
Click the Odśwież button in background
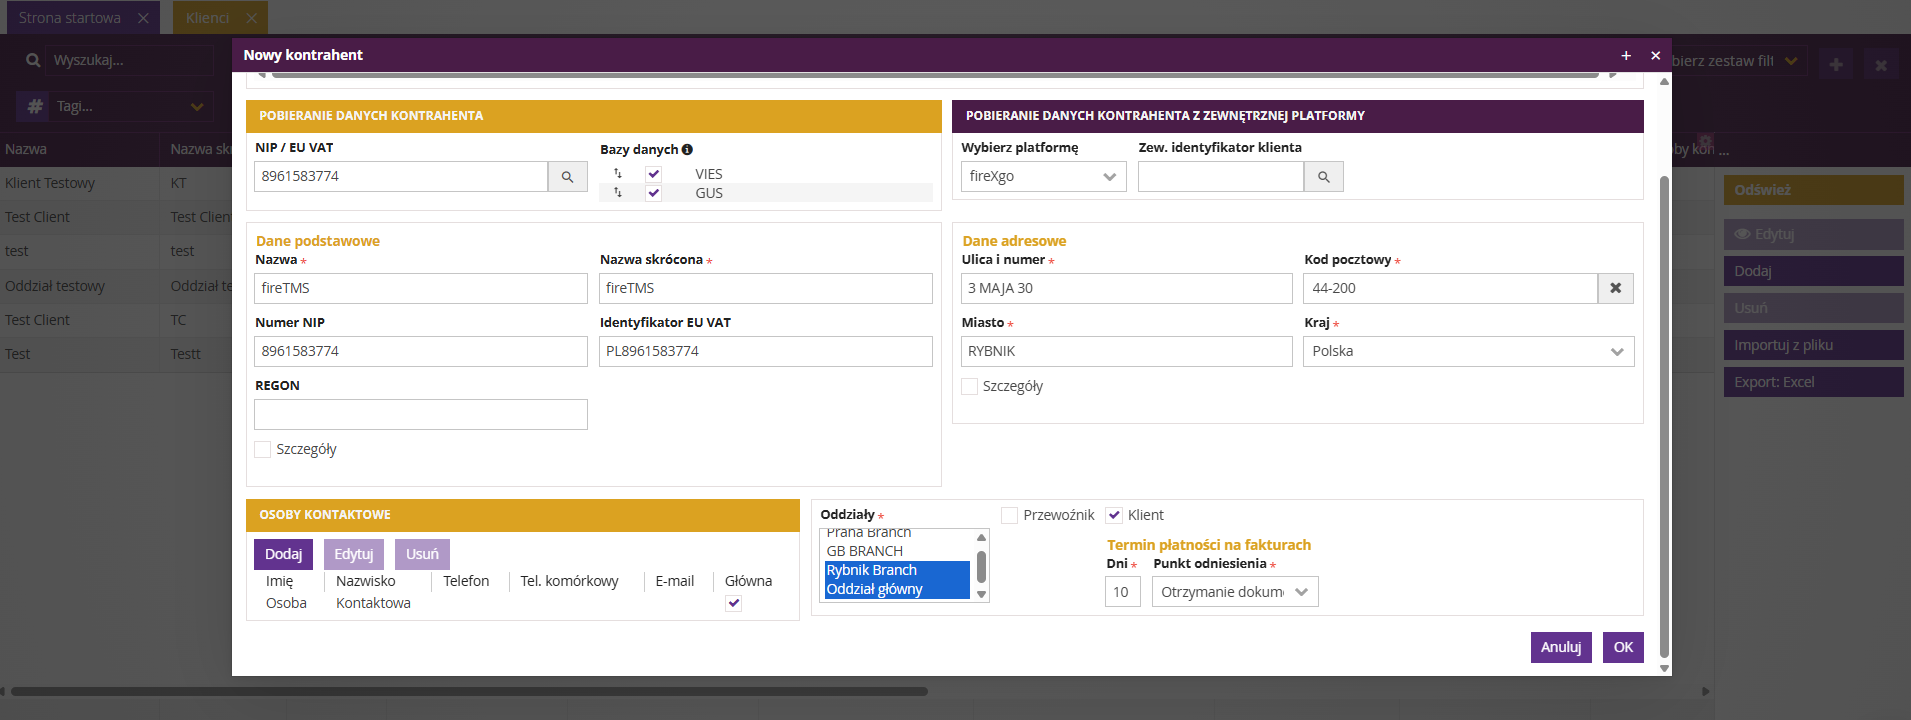click(x=1813, y=190)
